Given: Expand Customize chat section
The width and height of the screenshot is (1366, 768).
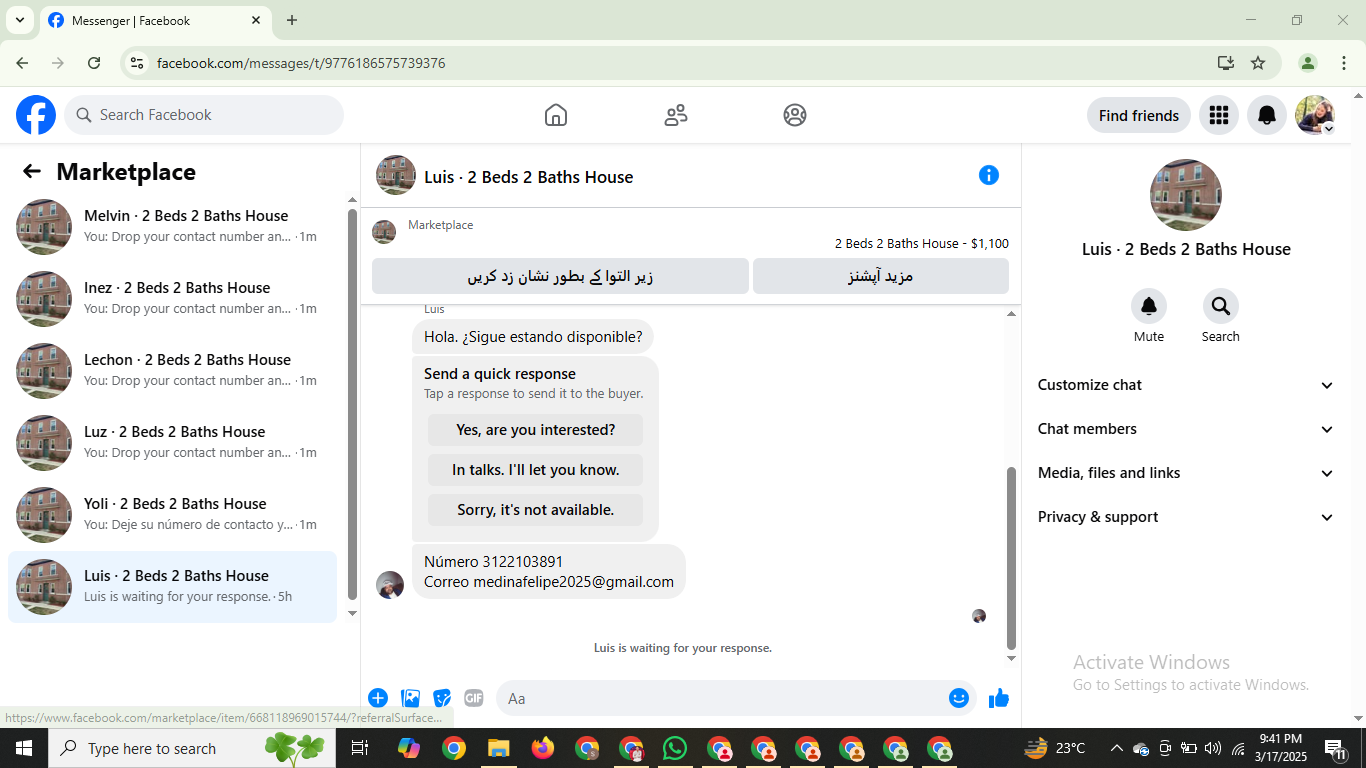Looking at the screenshot, I should point(1186,385).
